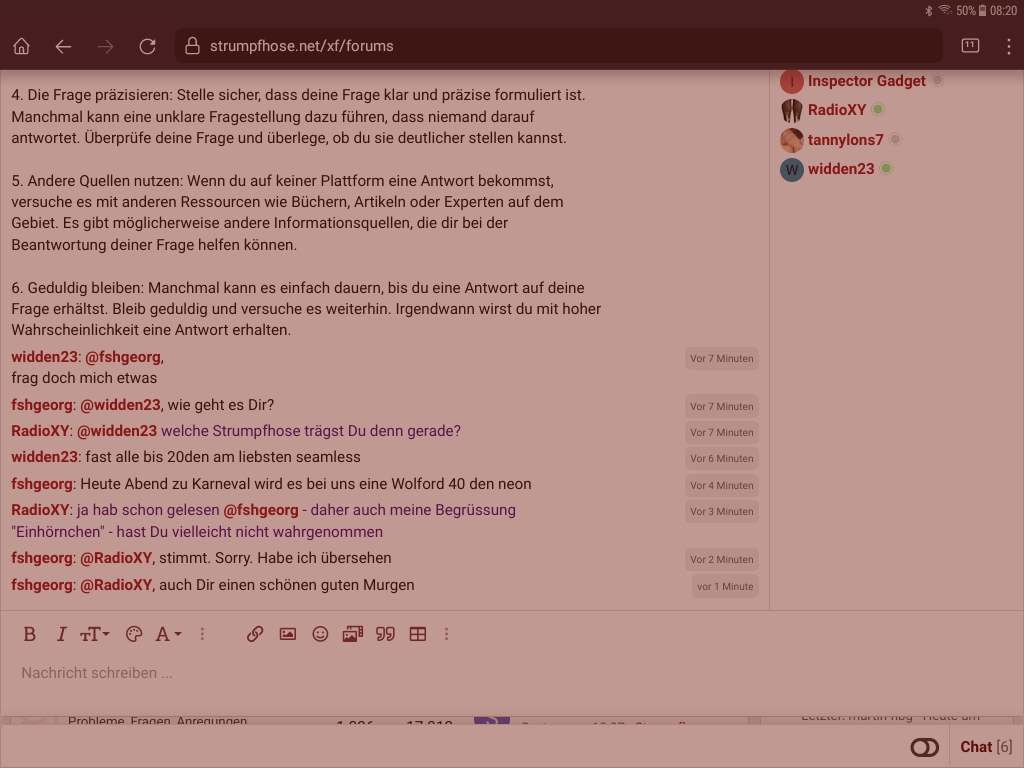Insert a quote block
Viewport: 1024px width, 768px height.
pos(385,634)
